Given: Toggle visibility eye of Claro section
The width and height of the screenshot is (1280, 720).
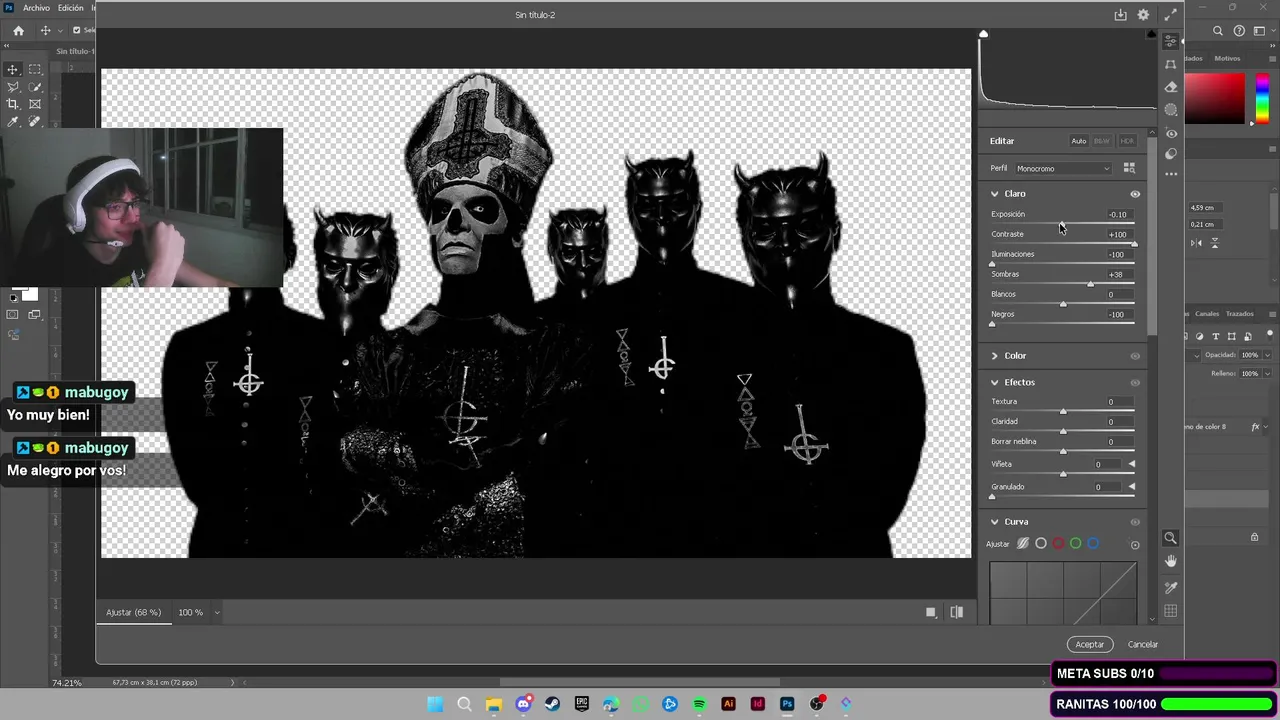Looking at the screenshot, I should coord(1135,194).
